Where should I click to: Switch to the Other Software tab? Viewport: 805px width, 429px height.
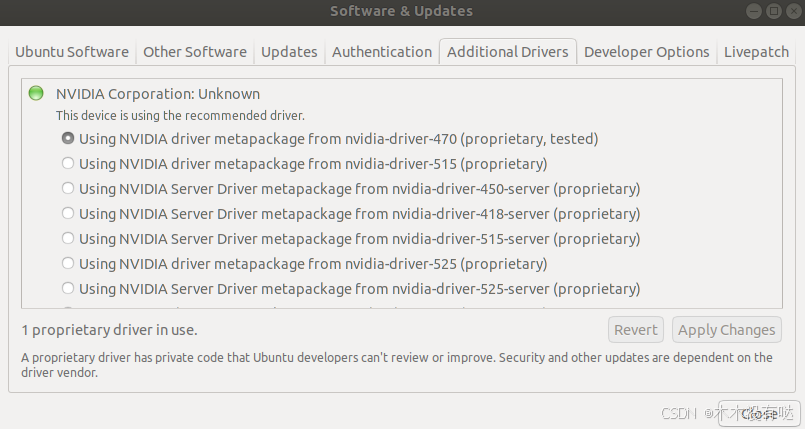(195, 52)
